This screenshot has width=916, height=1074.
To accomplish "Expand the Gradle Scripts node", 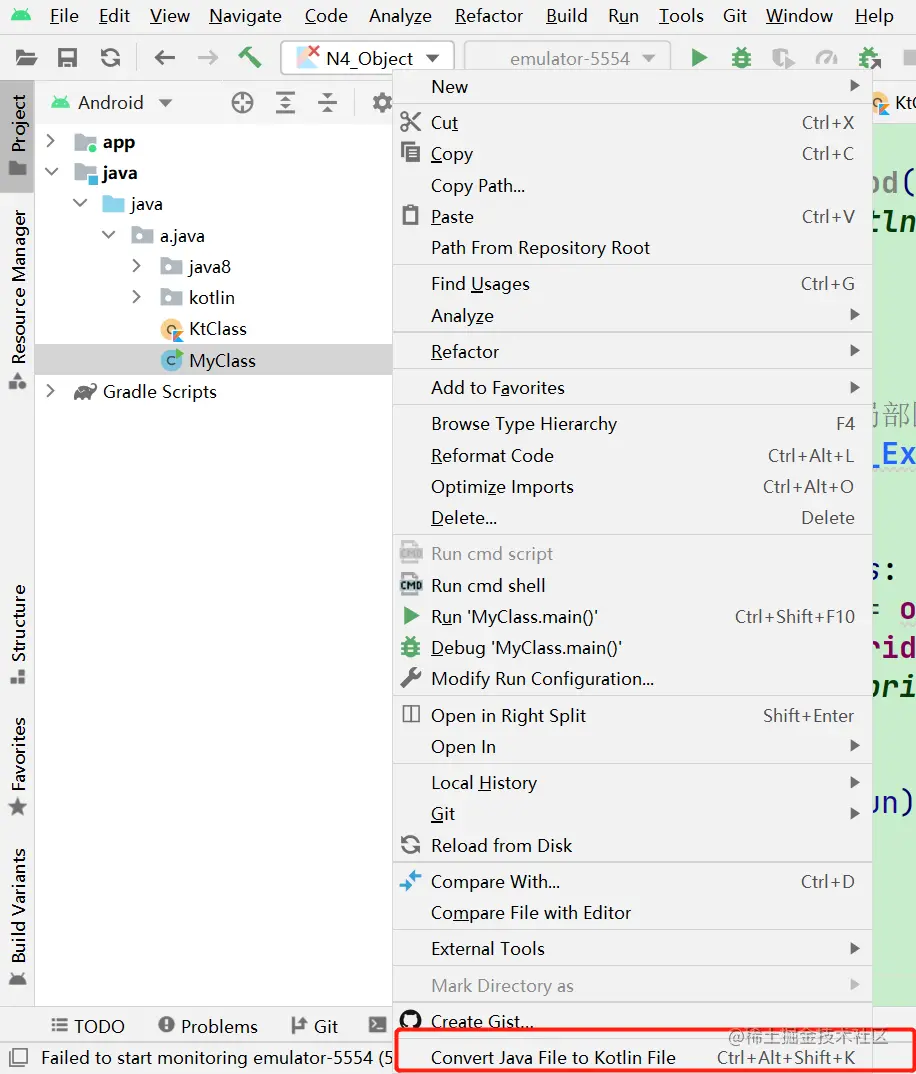I will [x=50, y=390].
